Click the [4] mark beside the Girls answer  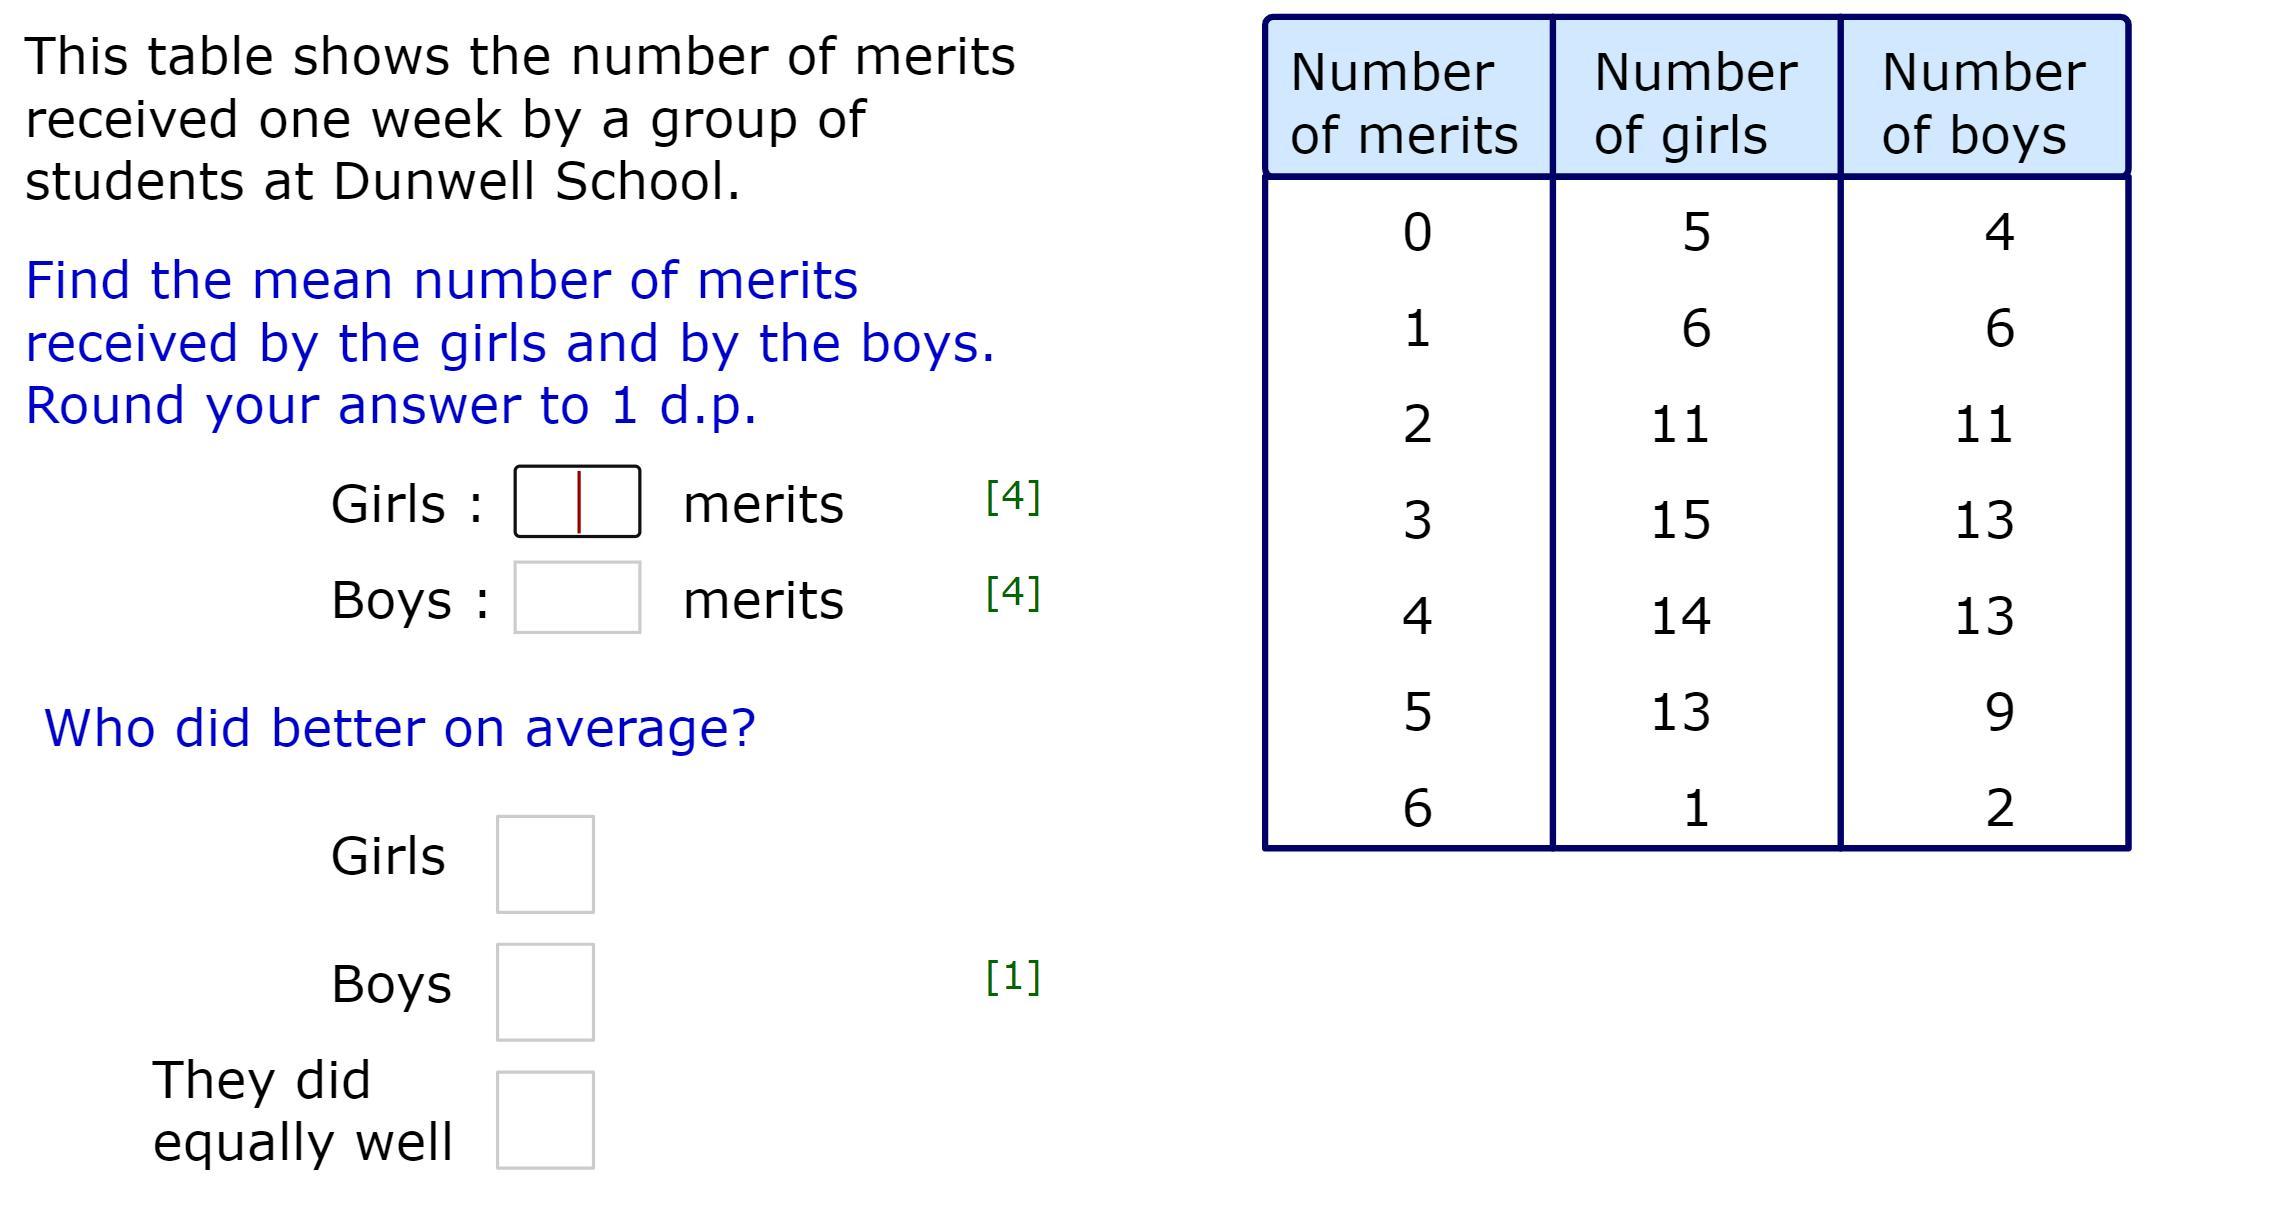pyautogui.click(x=1013, y=497)
